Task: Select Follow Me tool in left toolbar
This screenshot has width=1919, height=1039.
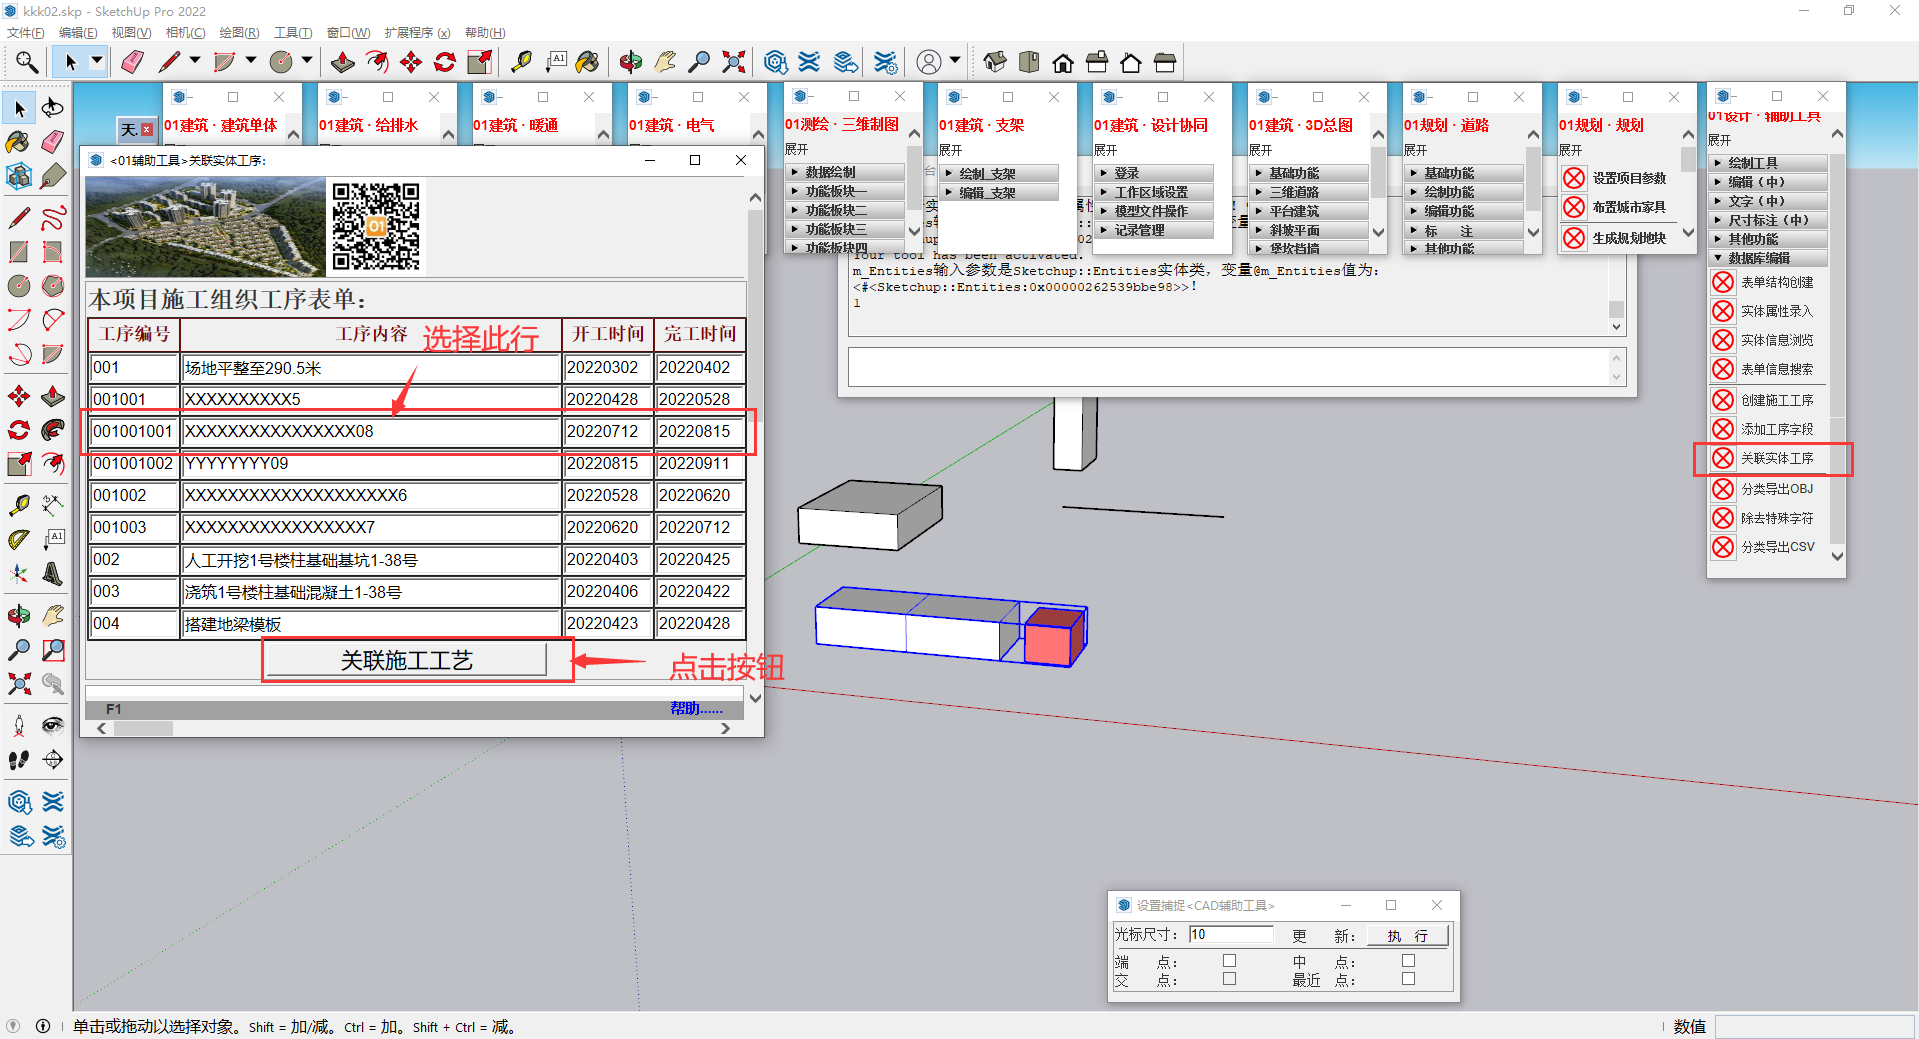Action: pyautogui.click(x=53, y=430)
